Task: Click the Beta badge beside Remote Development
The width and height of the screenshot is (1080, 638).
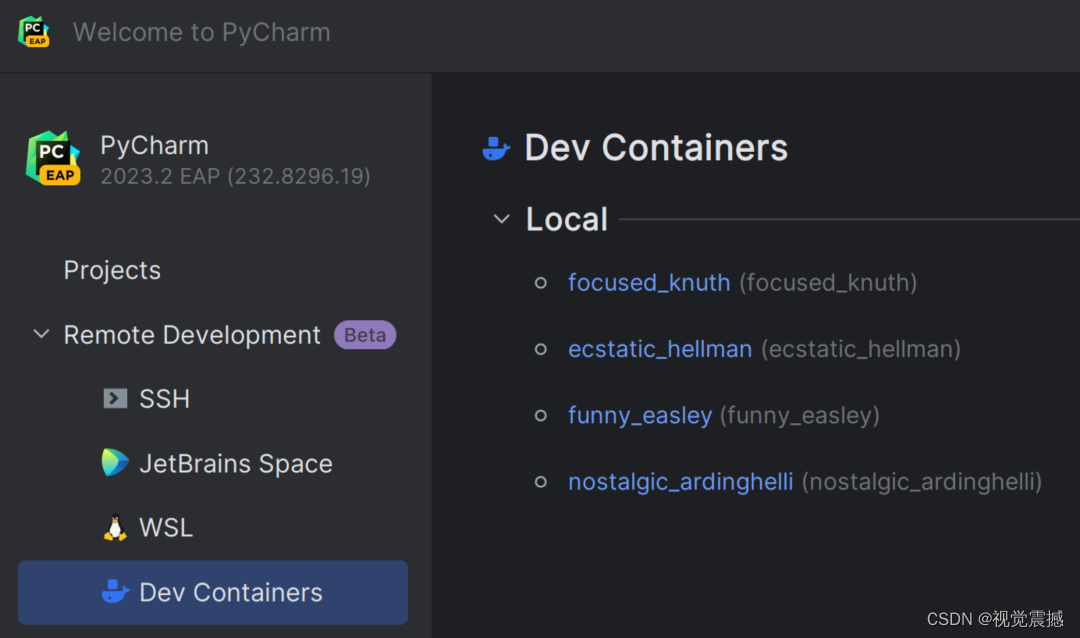Action: click(x=365, y=335)
